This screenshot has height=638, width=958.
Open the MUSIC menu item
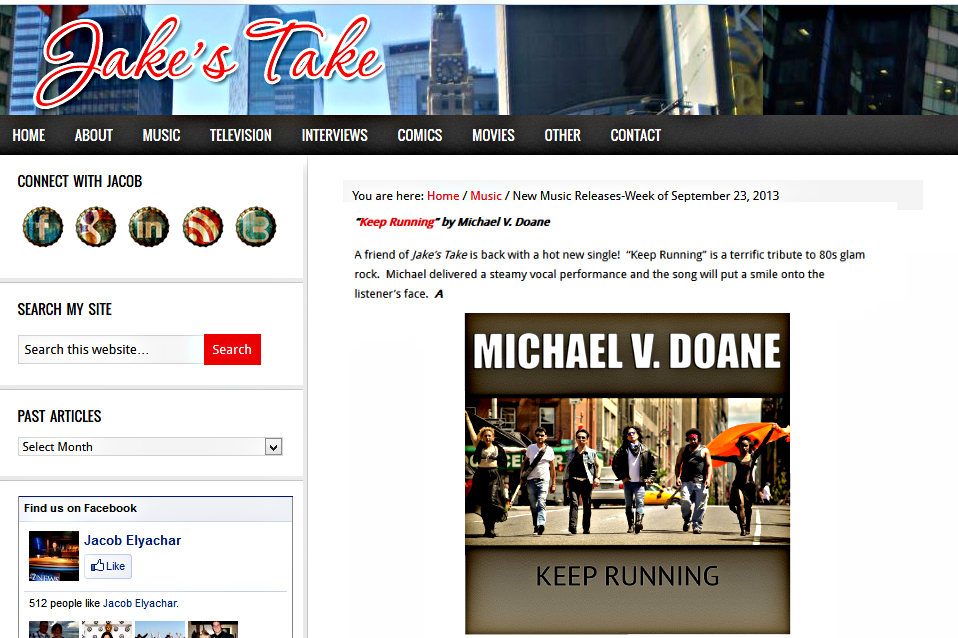(161, 135)
